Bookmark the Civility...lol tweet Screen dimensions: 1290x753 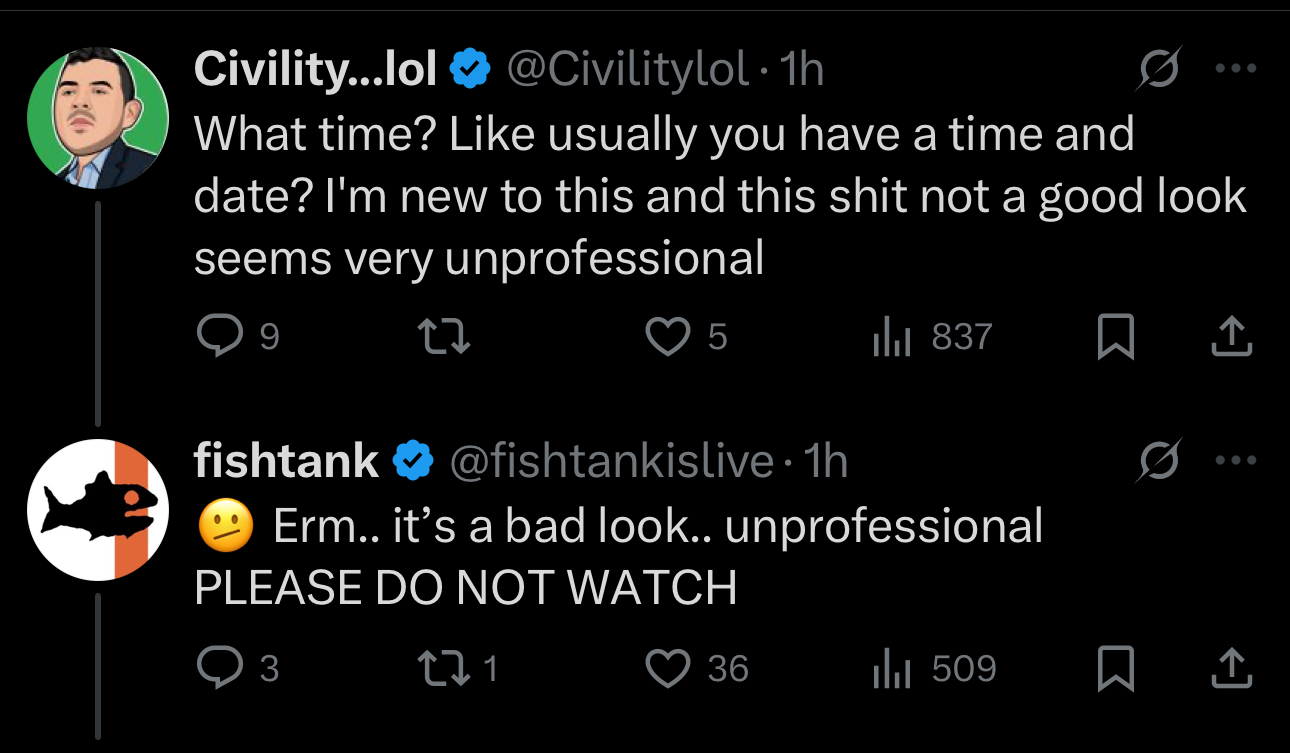click(x=1116, y=338)
